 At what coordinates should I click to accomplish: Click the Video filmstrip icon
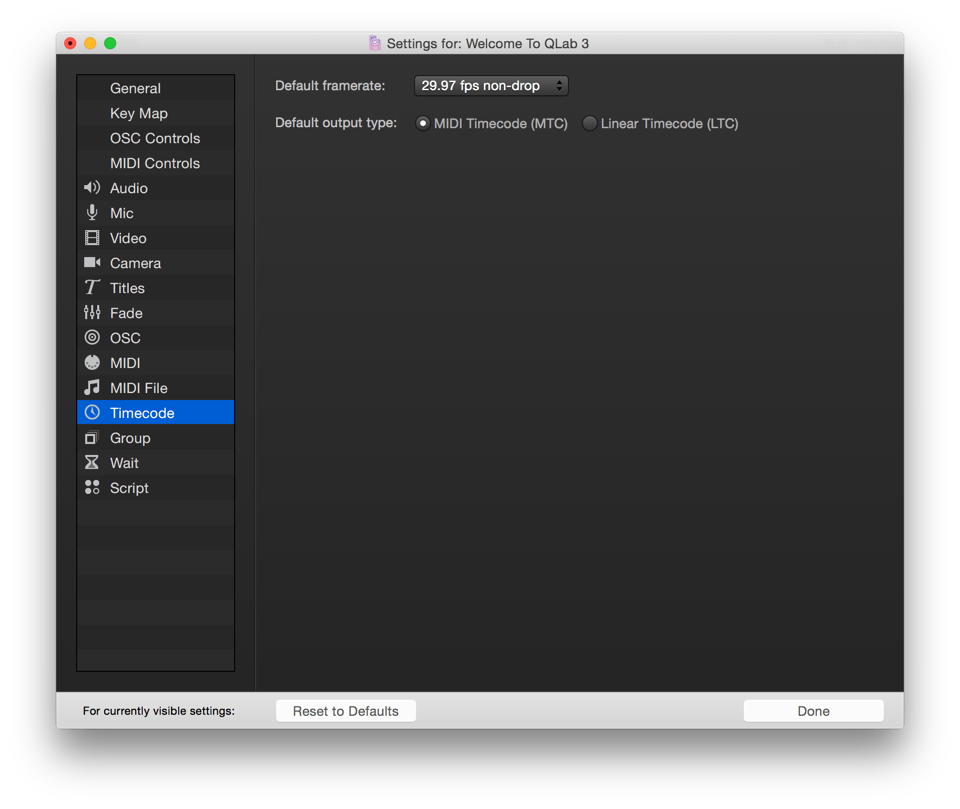(92, 238)
